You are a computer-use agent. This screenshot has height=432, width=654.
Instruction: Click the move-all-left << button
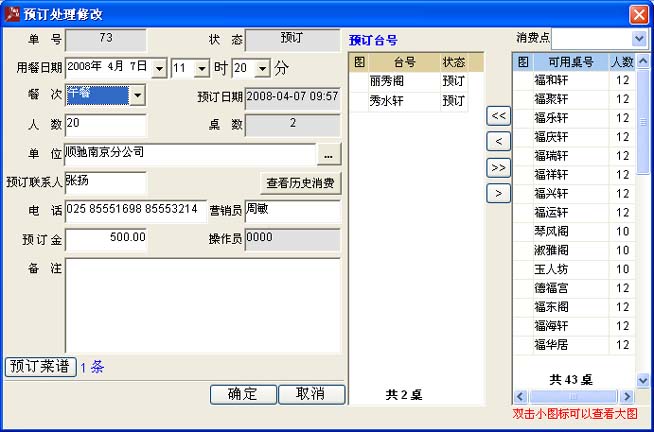pos(498,115)
